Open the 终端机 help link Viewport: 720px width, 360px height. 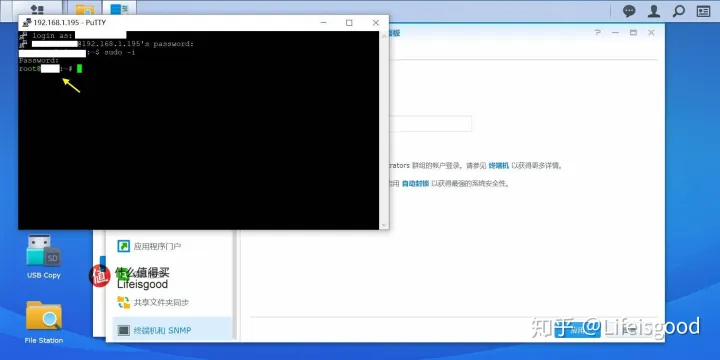pyautogui.click(x=498, y=166)
